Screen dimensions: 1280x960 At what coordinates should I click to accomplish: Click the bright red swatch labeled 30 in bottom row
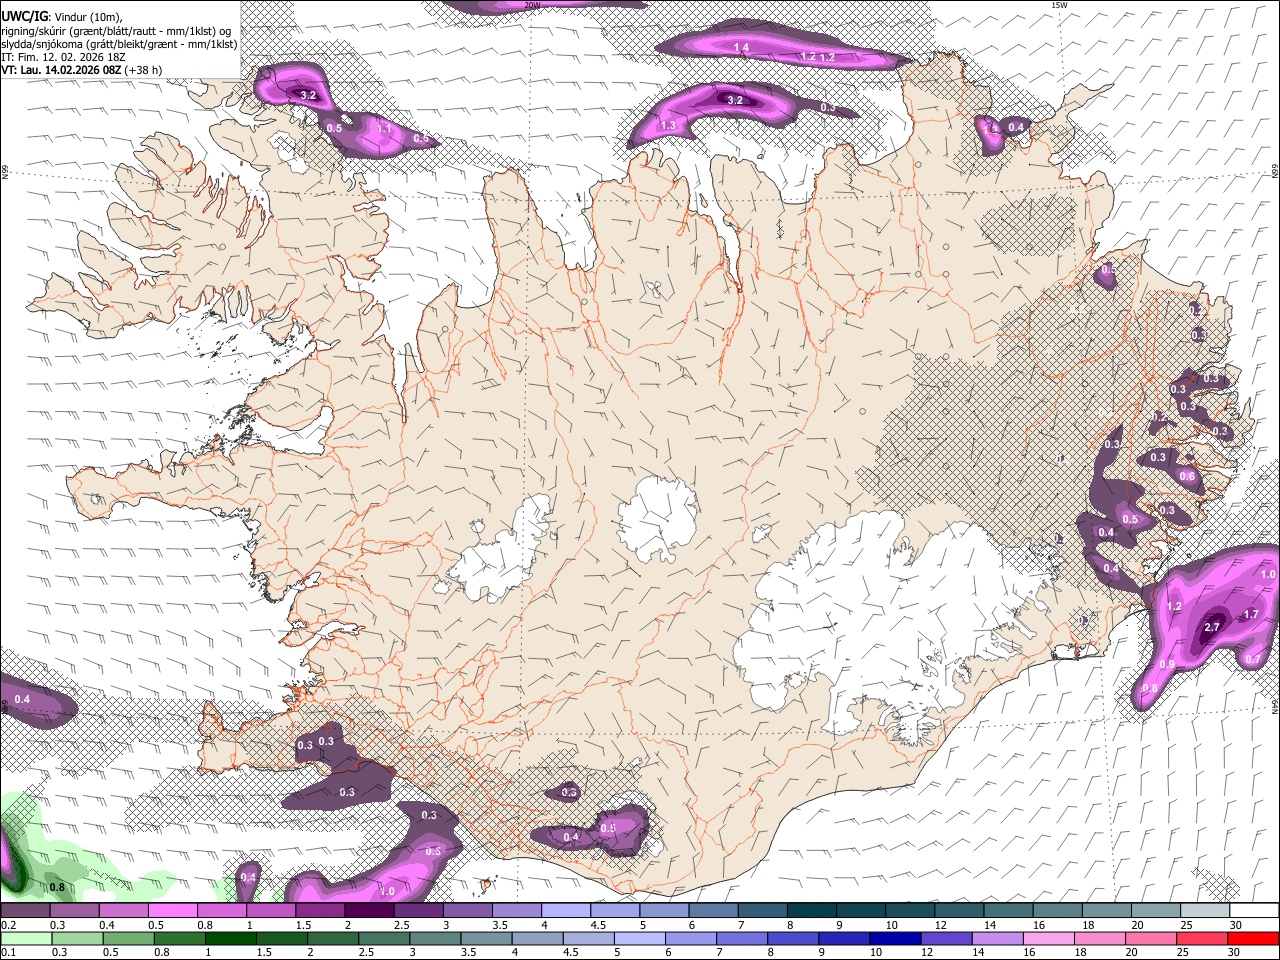tap(1254, 938)
